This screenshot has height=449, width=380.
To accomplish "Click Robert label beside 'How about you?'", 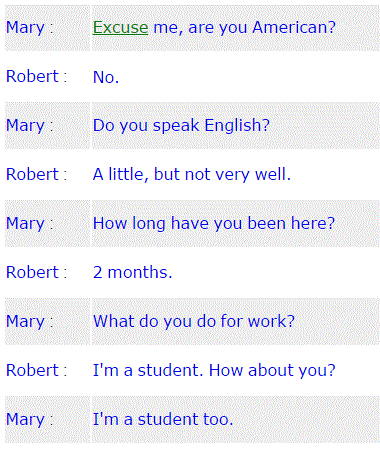I will [x=37, y=370].
